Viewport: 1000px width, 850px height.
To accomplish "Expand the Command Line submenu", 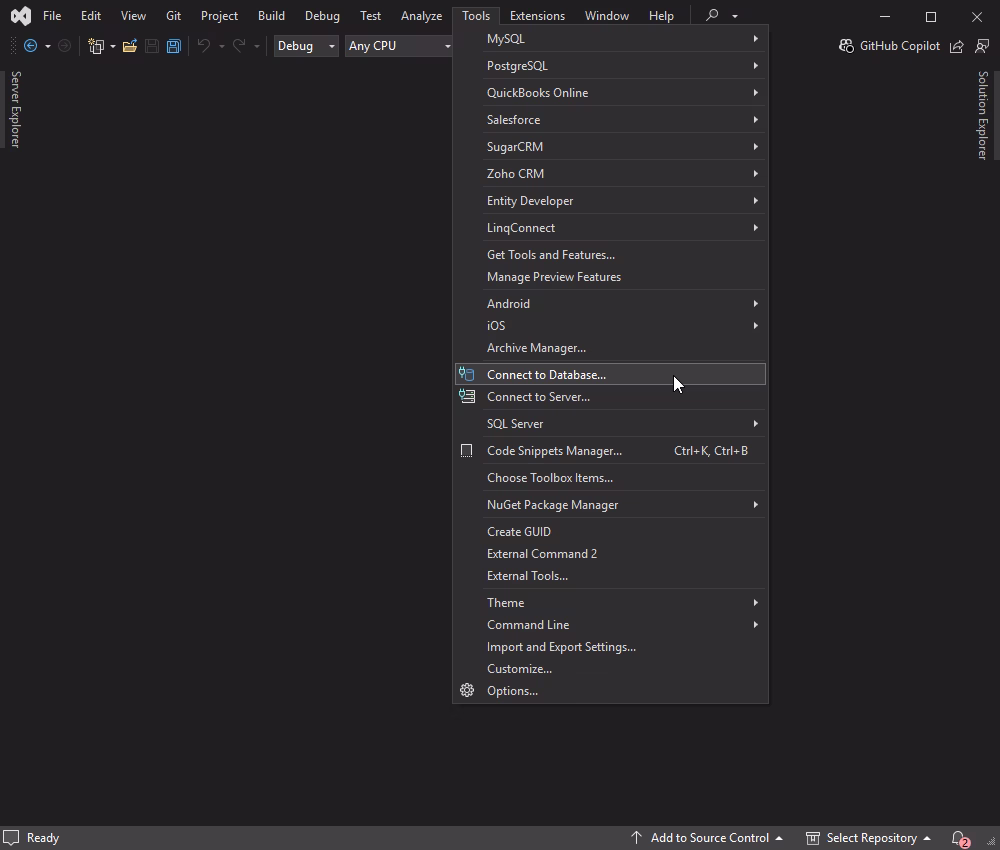I will 611,625.
